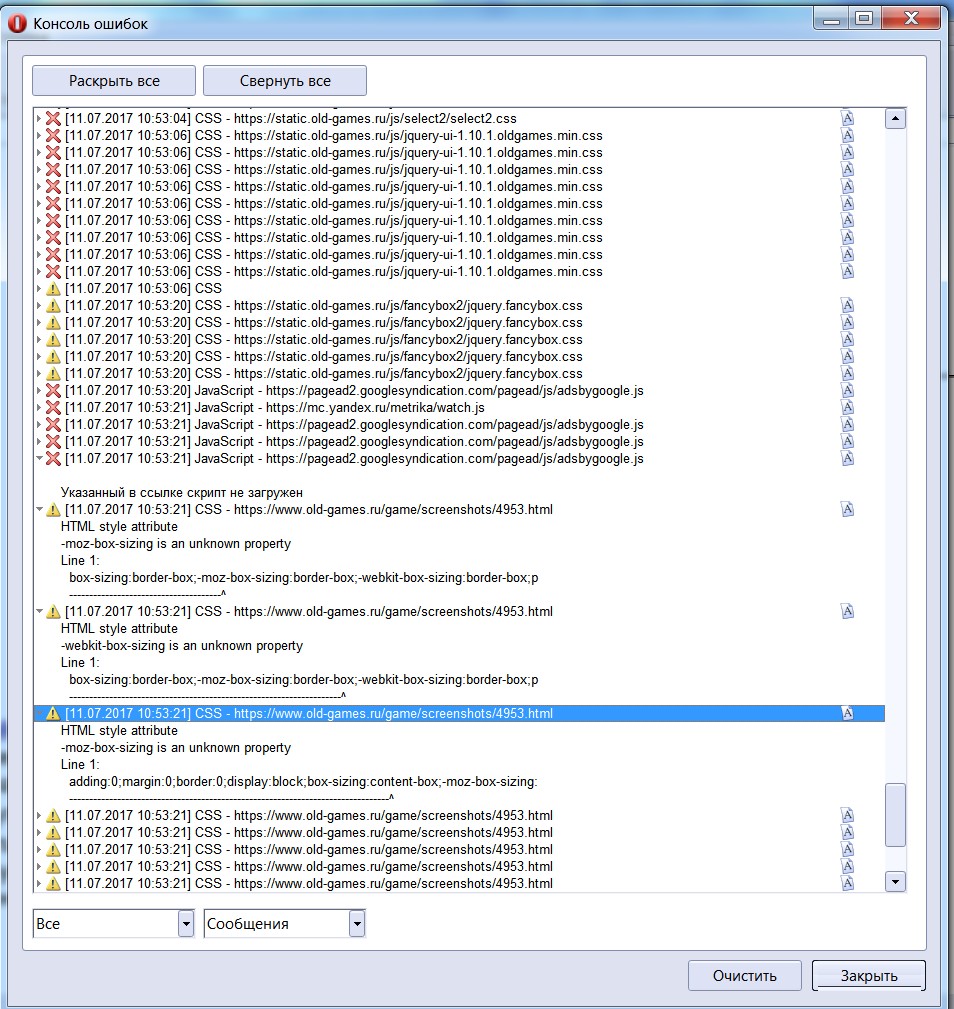Click warning icon on the URL-less CSS row
The width and height of the screenshot is (954, 1009).
point(53,288)
